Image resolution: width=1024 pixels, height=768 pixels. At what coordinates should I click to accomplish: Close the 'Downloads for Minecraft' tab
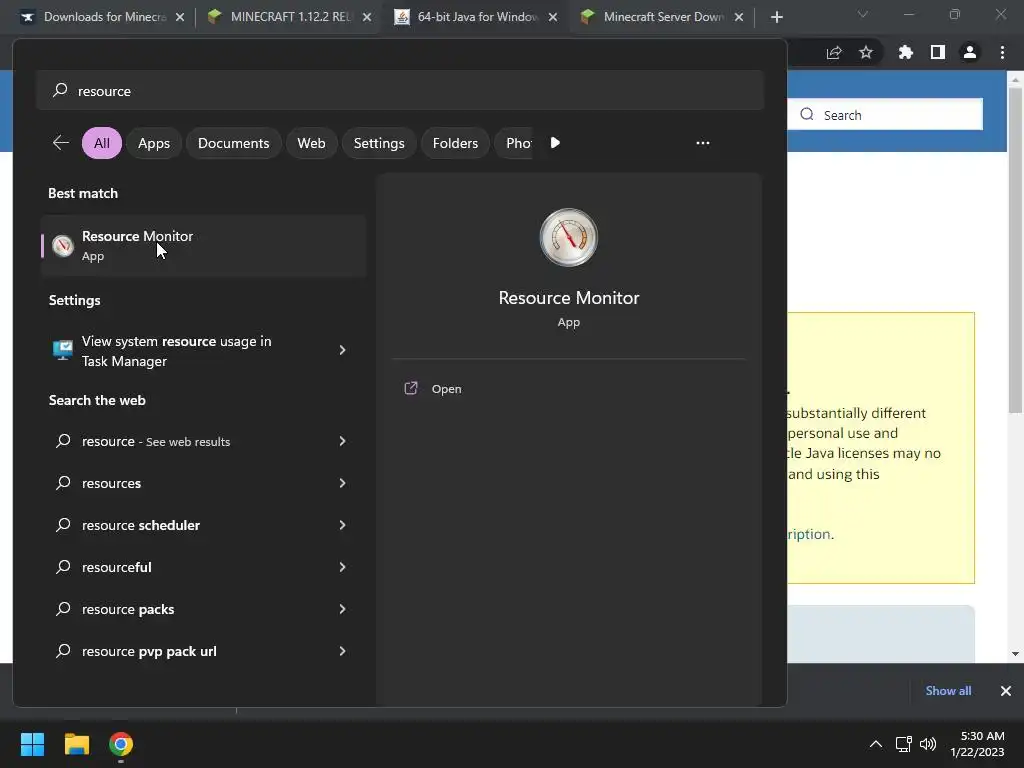tap(180, 17)
